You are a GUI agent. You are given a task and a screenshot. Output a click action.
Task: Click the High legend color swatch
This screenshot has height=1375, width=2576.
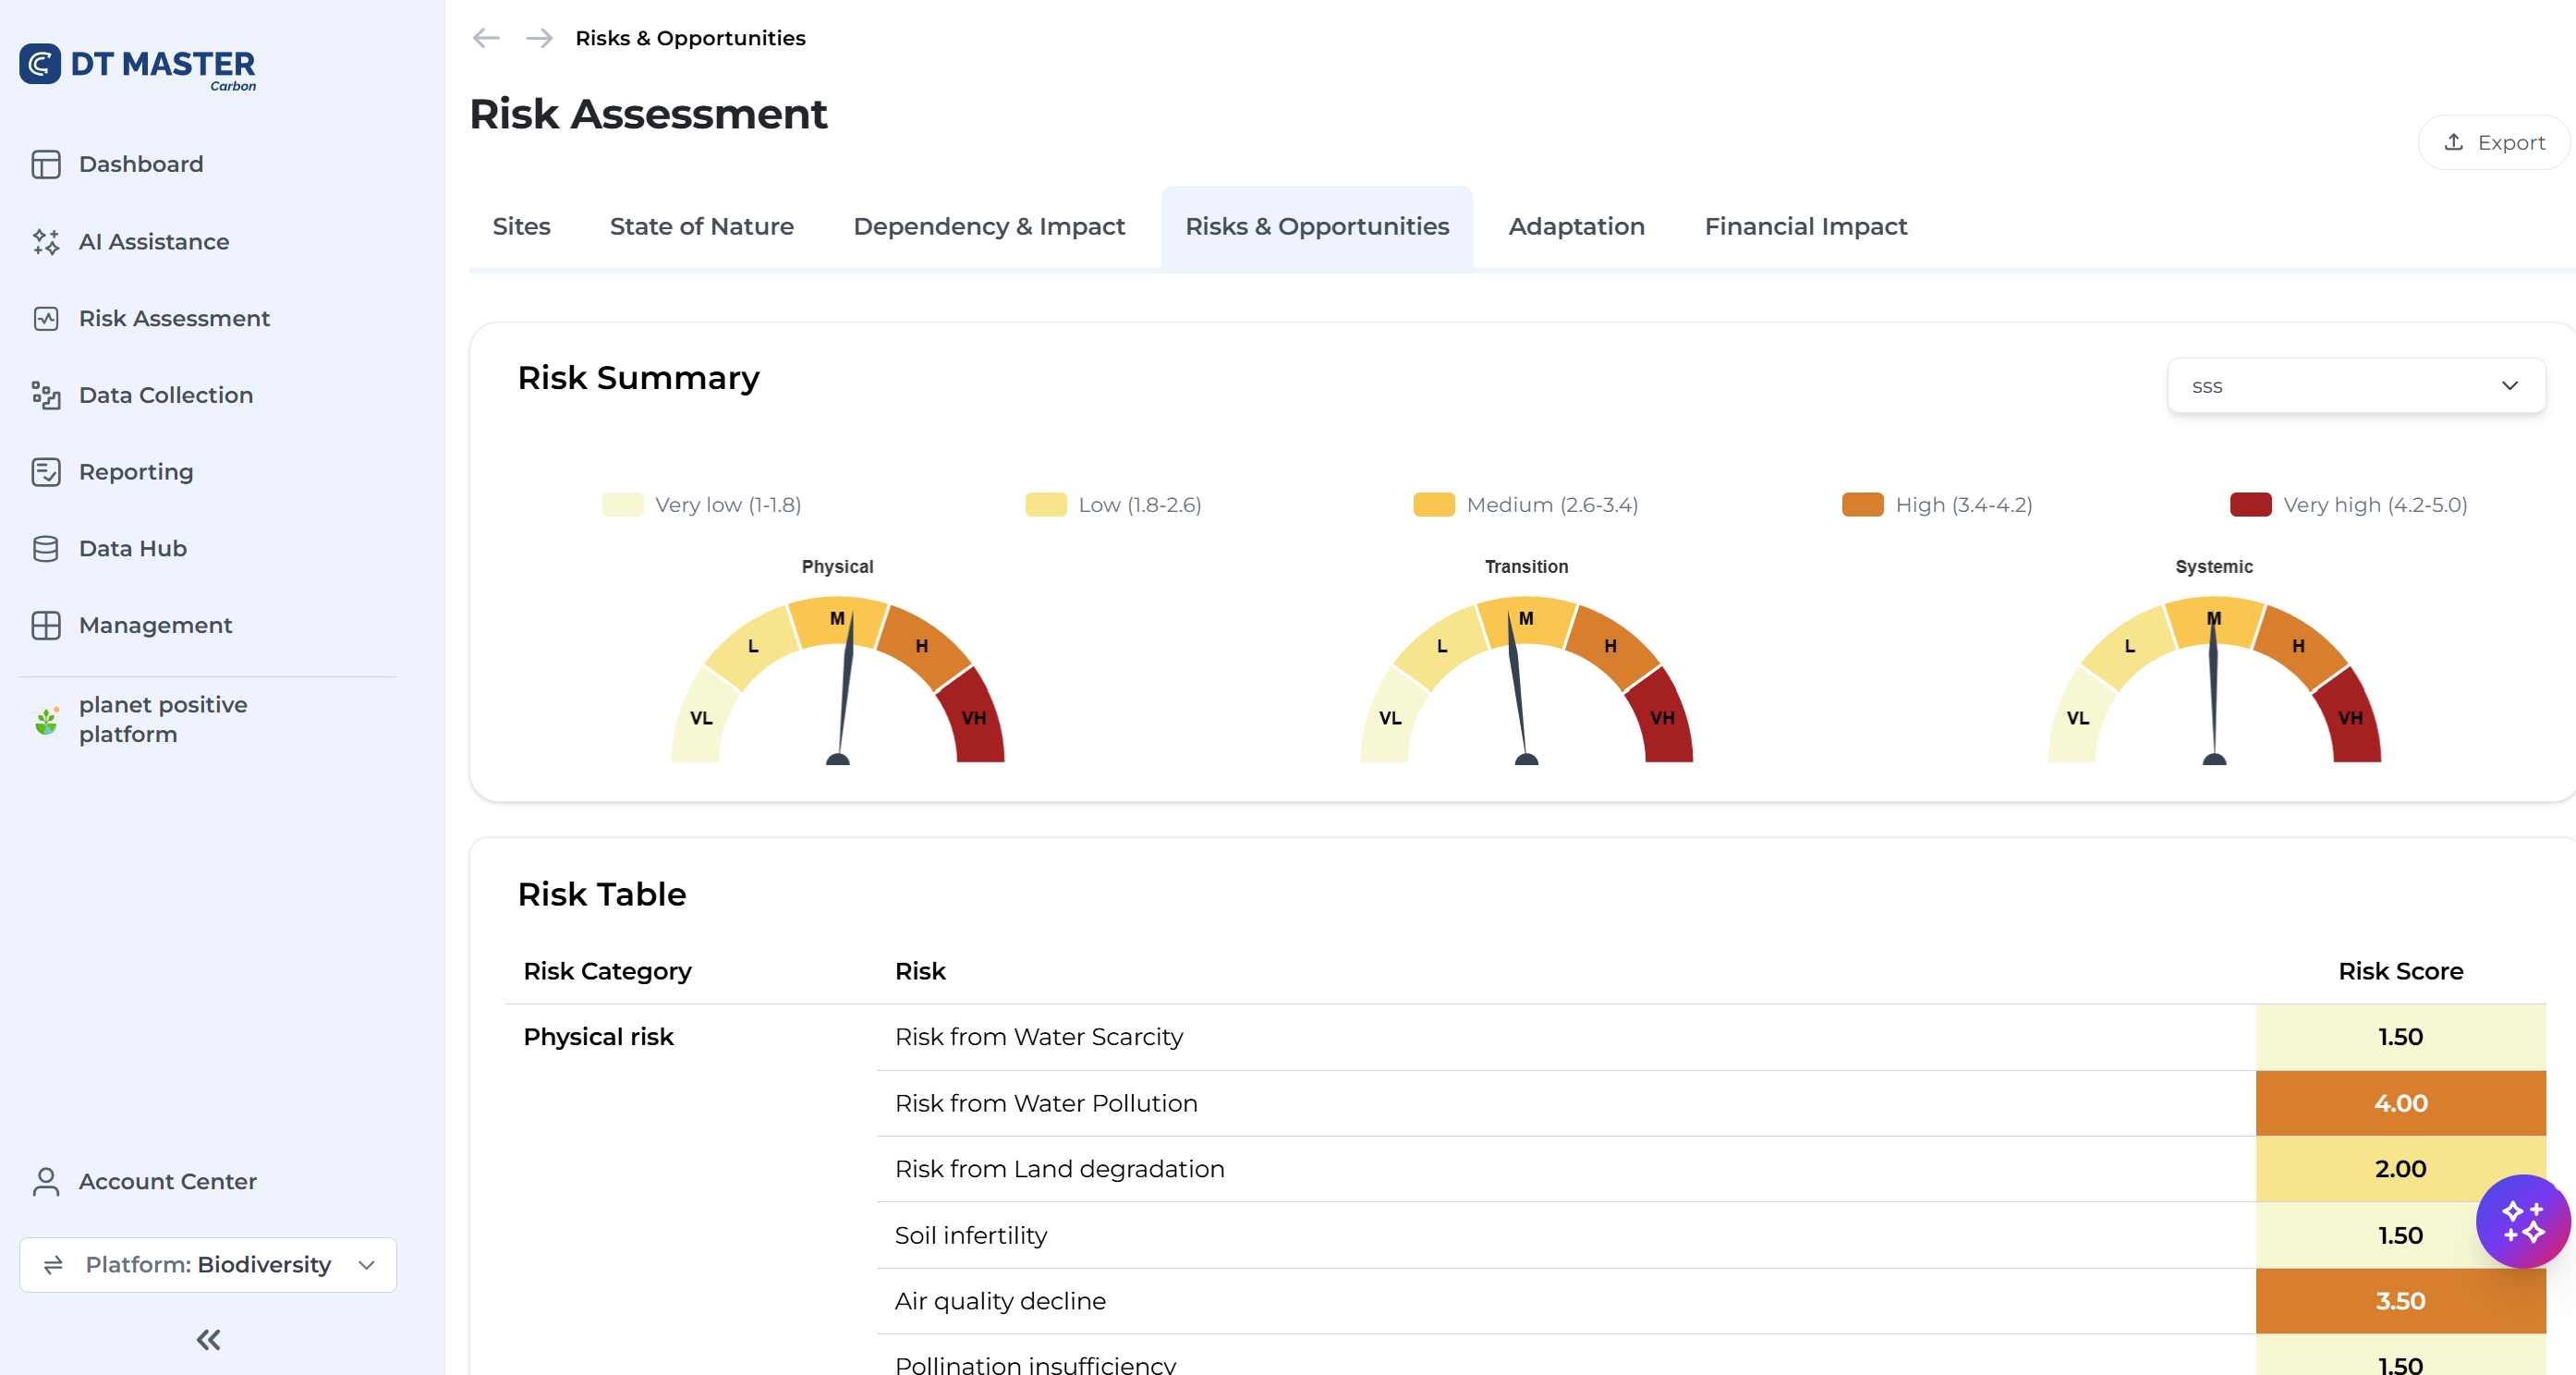pyautogui.click(x=1862, y=505)
